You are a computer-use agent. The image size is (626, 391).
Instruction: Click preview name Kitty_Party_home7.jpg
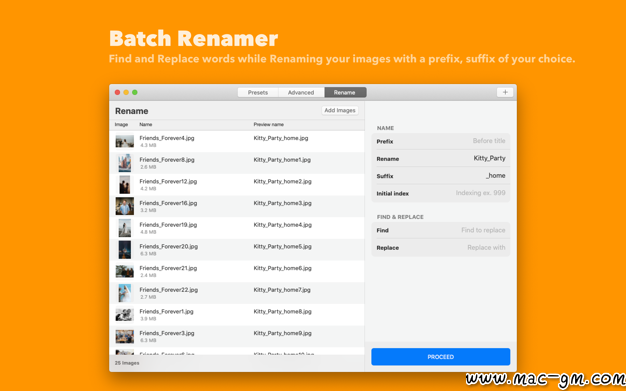click(282, 290)
